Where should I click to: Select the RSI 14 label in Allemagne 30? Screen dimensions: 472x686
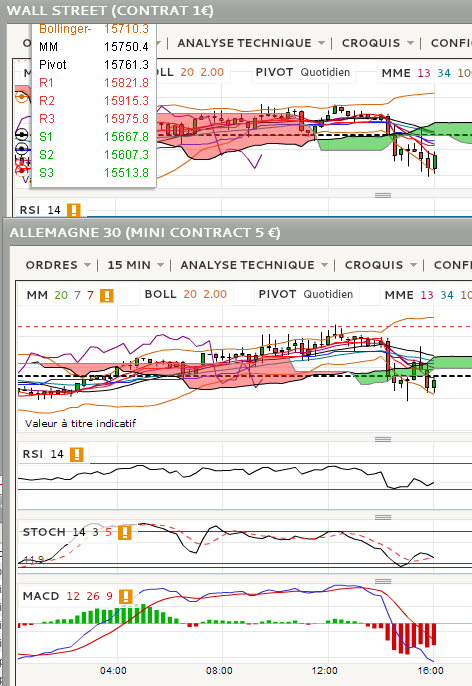click(43, 454)
